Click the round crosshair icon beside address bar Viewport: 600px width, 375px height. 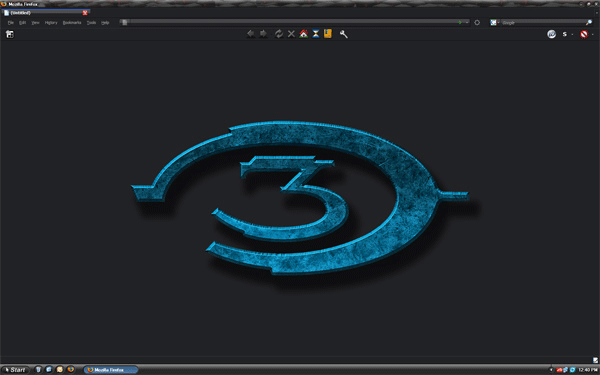pyautogui.click(x=477, y=23)
